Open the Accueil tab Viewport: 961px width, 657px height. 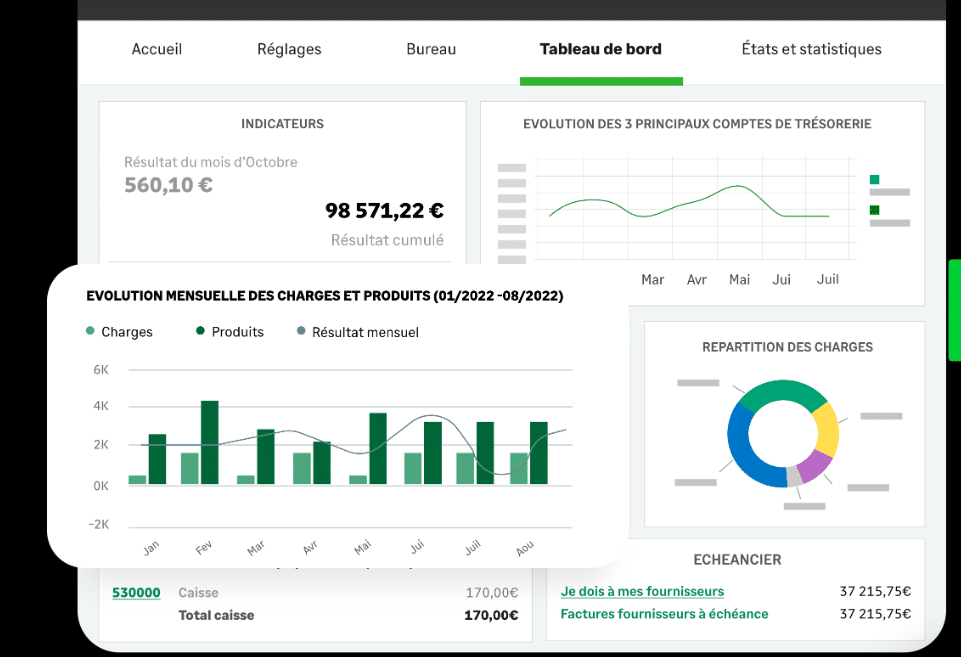coord(157,49)
